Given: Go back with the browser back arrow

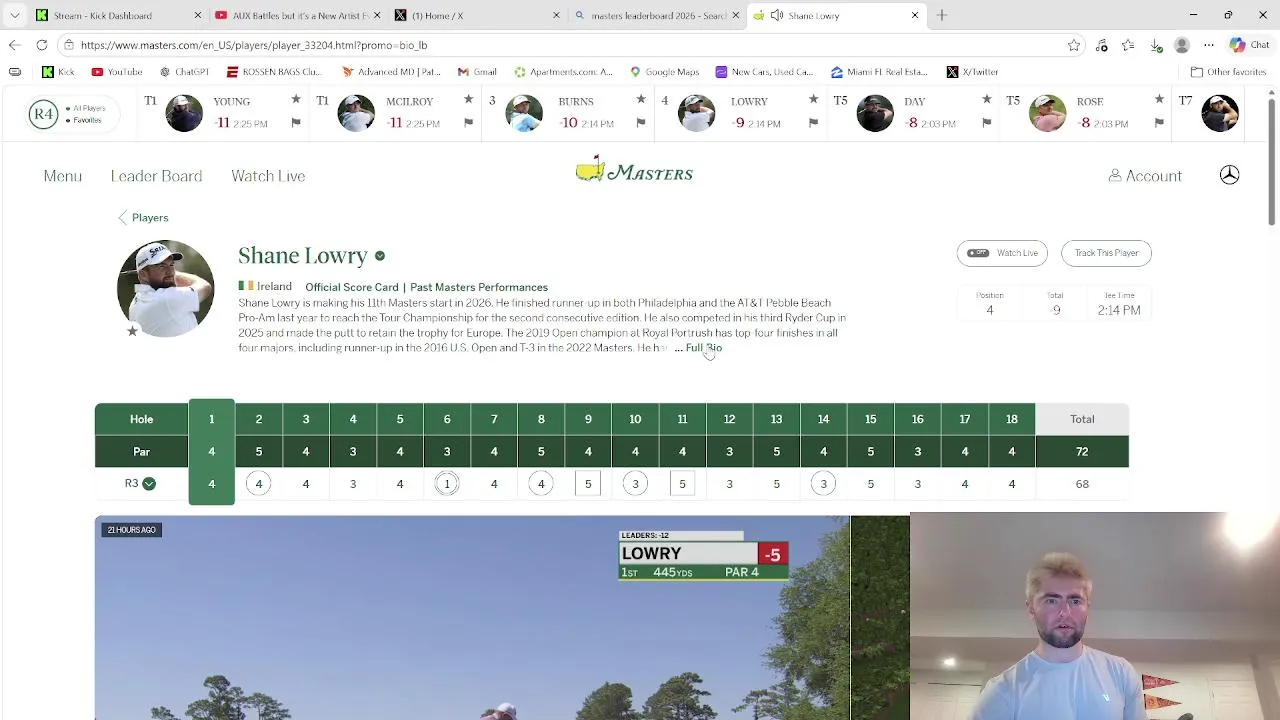Looking at the screenshot, I should [x=14, y=45].
